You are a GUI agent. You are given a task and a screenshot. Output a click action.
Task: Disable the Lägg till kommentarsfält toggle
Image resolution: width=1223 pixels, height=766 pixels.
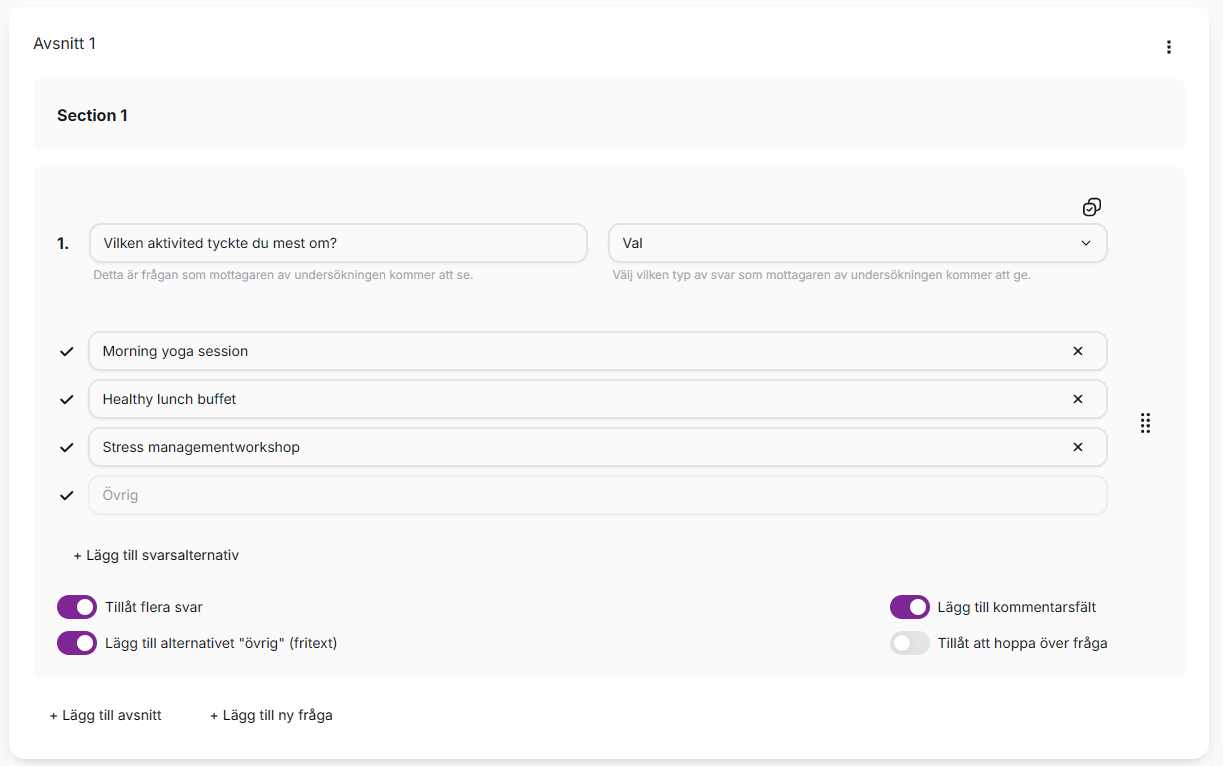tap(909, 607)
